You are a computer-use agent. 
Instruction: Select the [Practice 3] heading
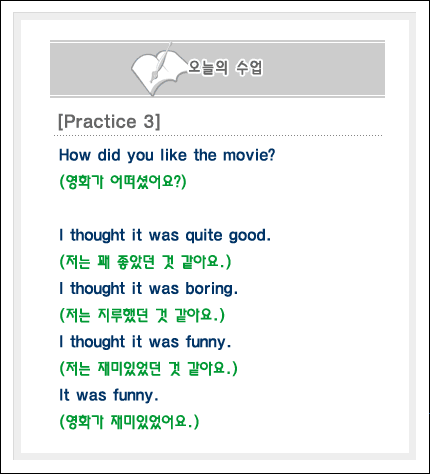(x=109, y=121)
